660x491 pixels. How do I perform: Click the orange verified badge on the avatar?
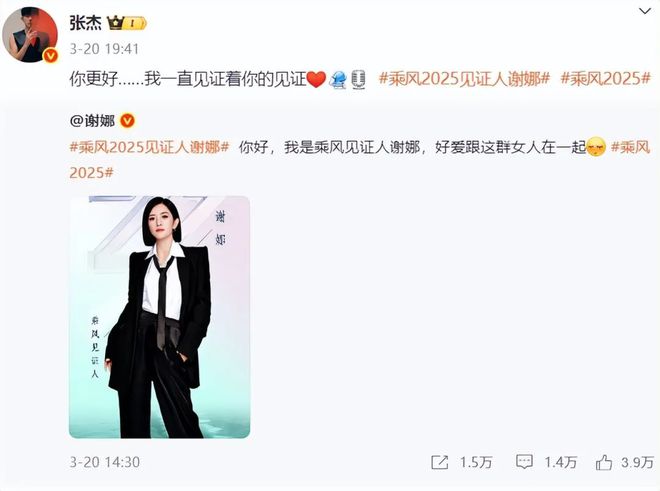click(x=51, y=55)
